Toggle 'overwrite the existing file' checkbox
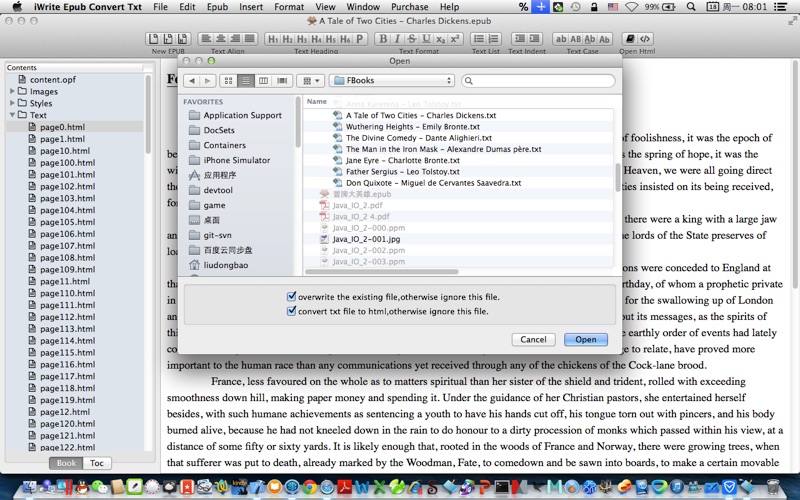800x500 pixels. [291, 296]
